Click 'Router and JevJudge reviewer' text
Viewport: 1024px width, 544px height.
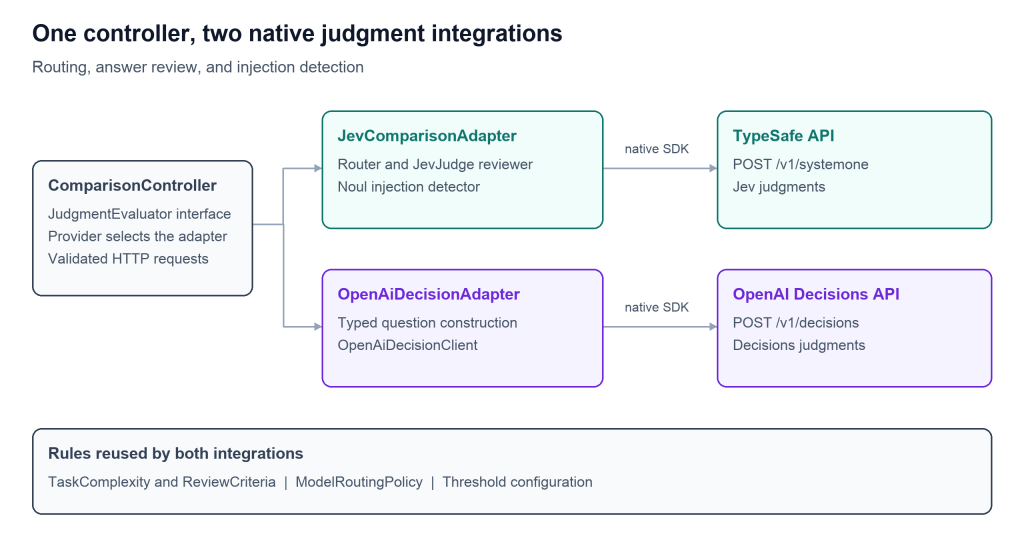click(x=435, y=165)
